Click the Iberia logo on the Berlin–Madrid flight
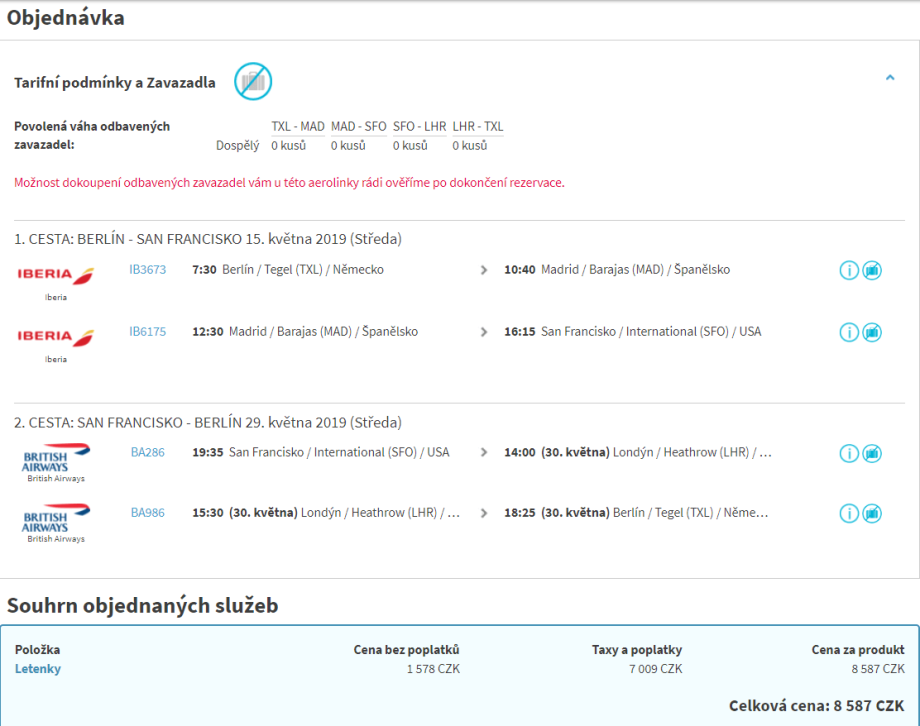The height and width of the screenshot is (726, 920). (56, 275)
